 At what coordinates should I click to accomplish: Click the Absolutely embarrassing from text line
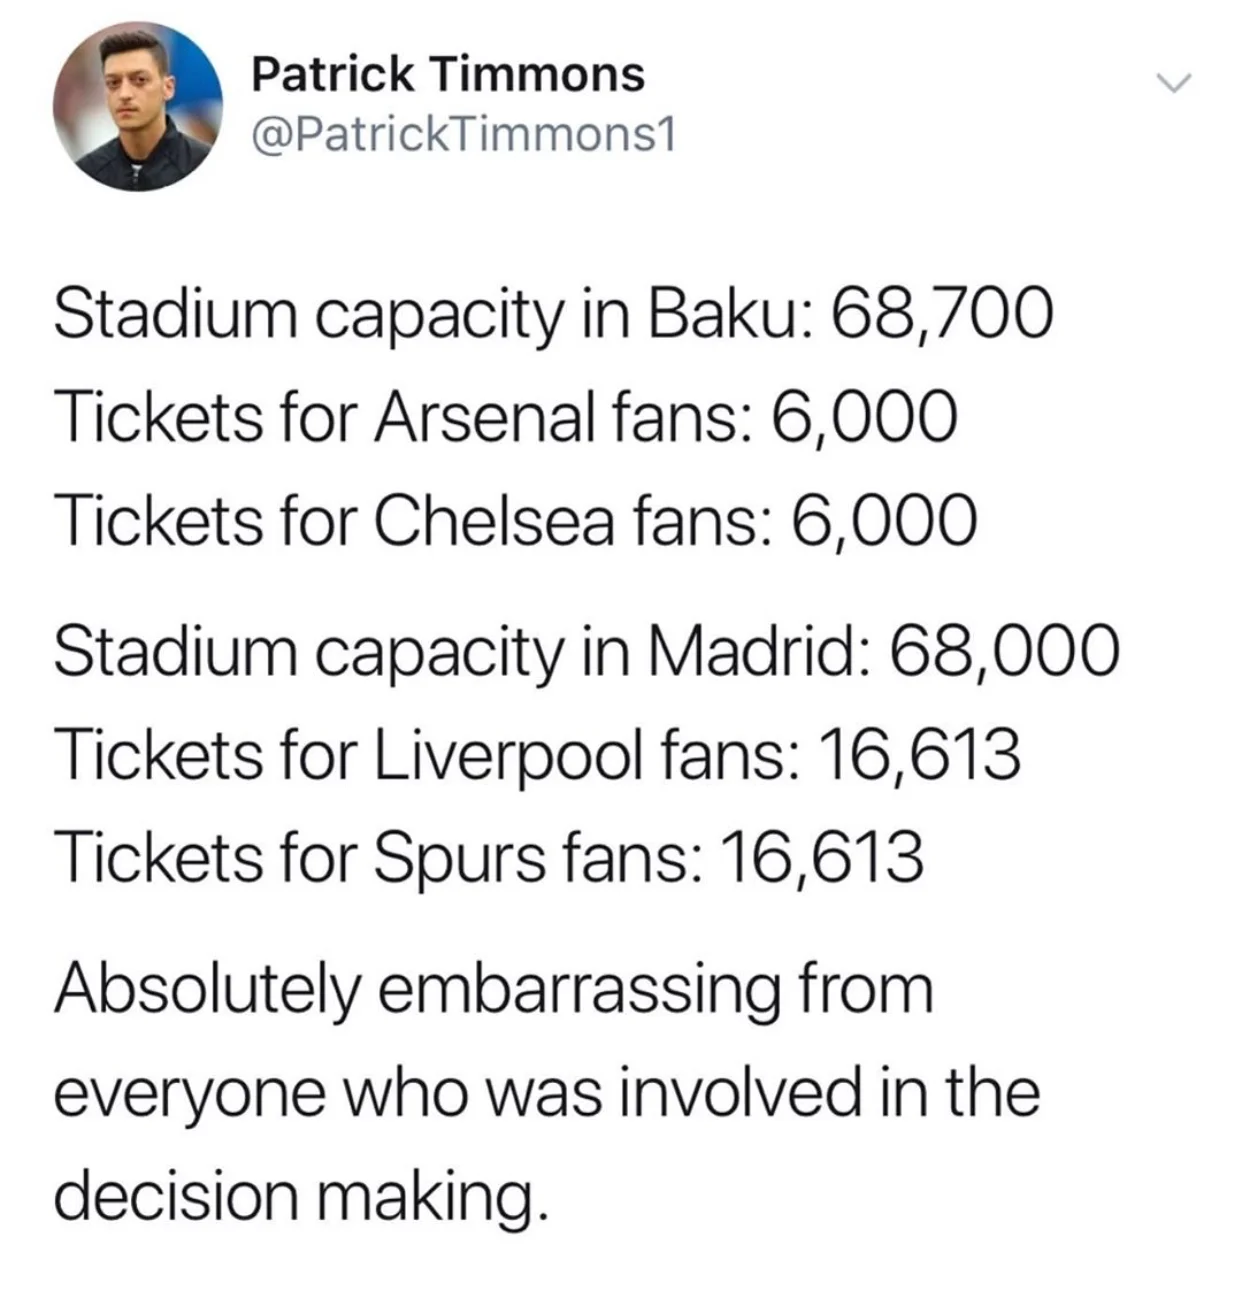click(493, 989)
